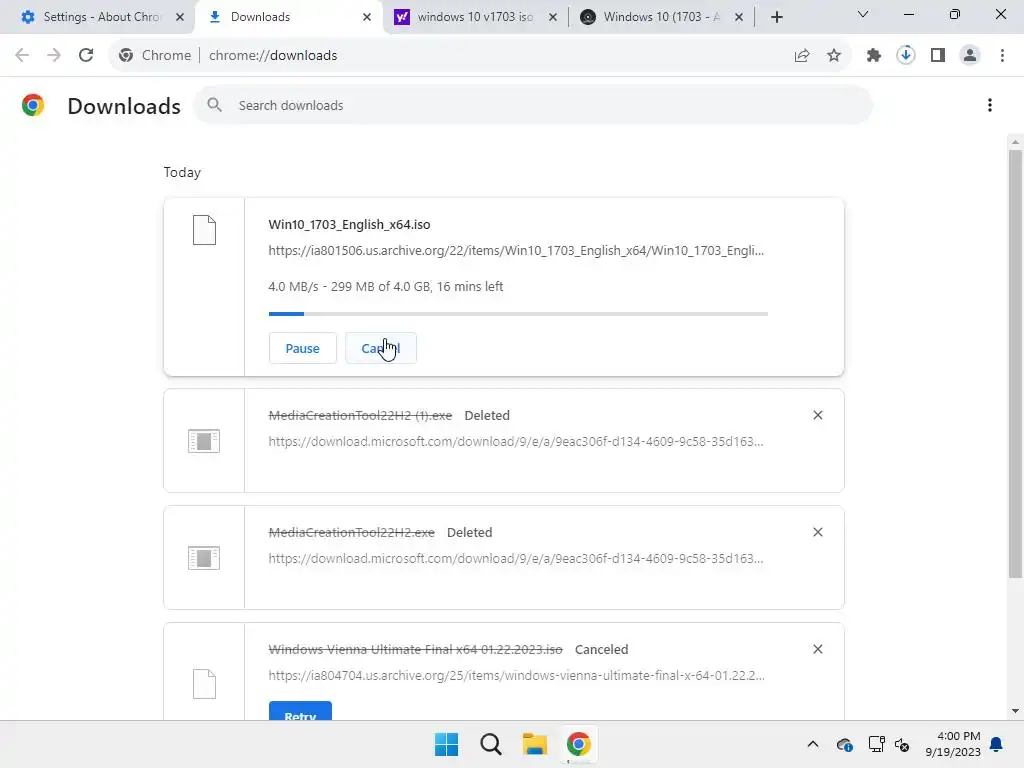The height and width of the screenshot is (768, 1024).
Task: Click the Win10_1703_English_x64.iso file name
Action: [x=349, y=225]
